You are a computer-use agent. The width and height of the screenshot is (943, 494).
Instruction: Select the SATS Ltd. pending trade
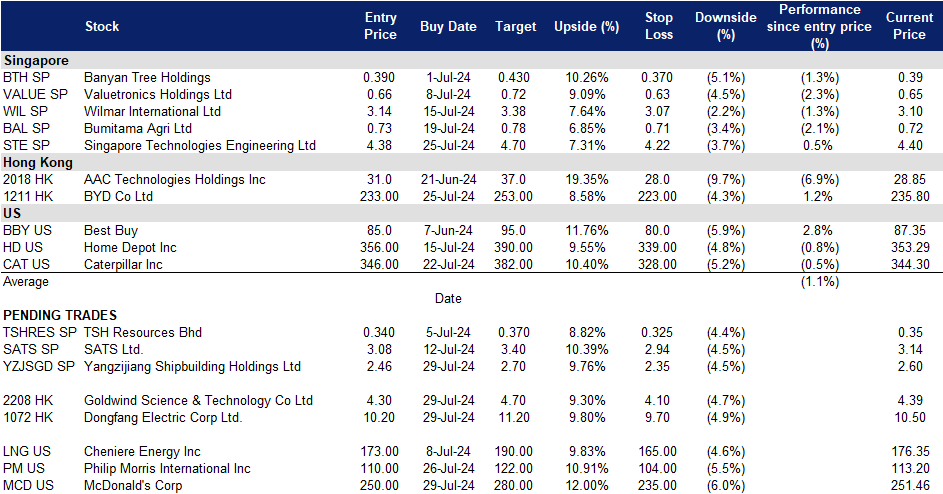pyautogui.click(x=114, y=349)
